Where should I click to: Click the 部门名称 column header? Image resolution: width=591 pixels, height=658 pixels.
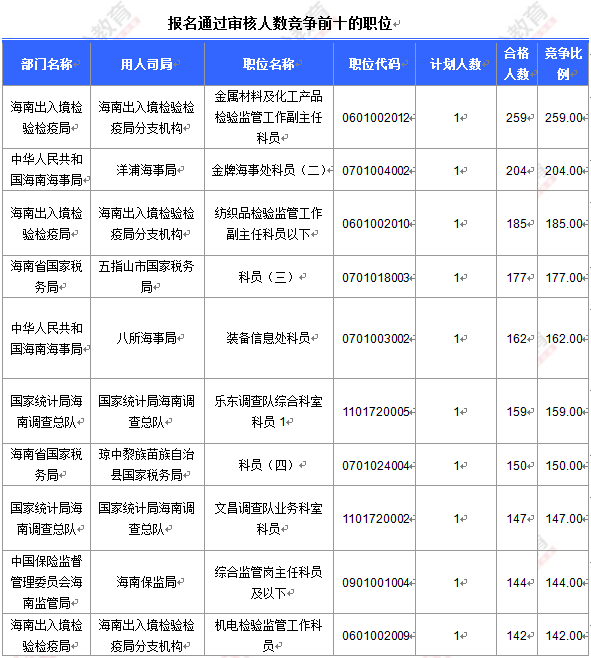(x=47, y=64)
